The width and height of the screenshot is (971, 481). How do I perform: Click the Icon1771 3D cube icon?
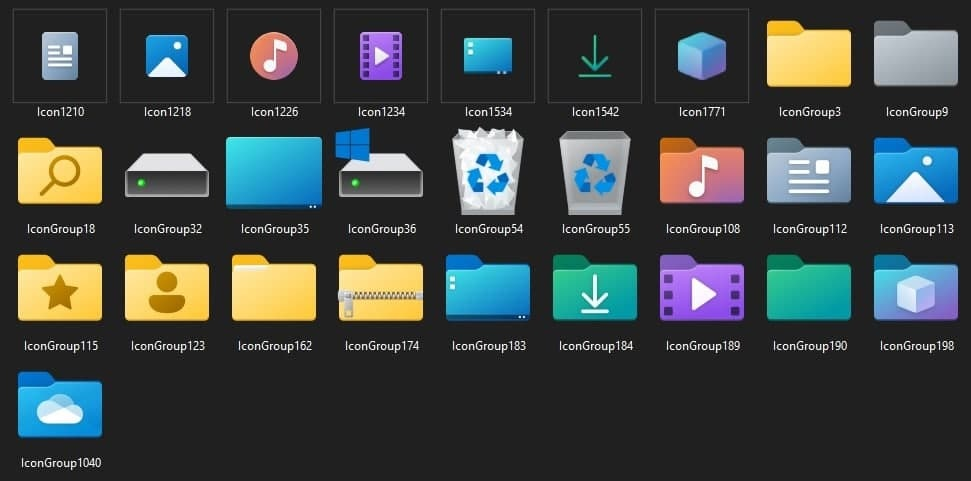click(702, 56)
